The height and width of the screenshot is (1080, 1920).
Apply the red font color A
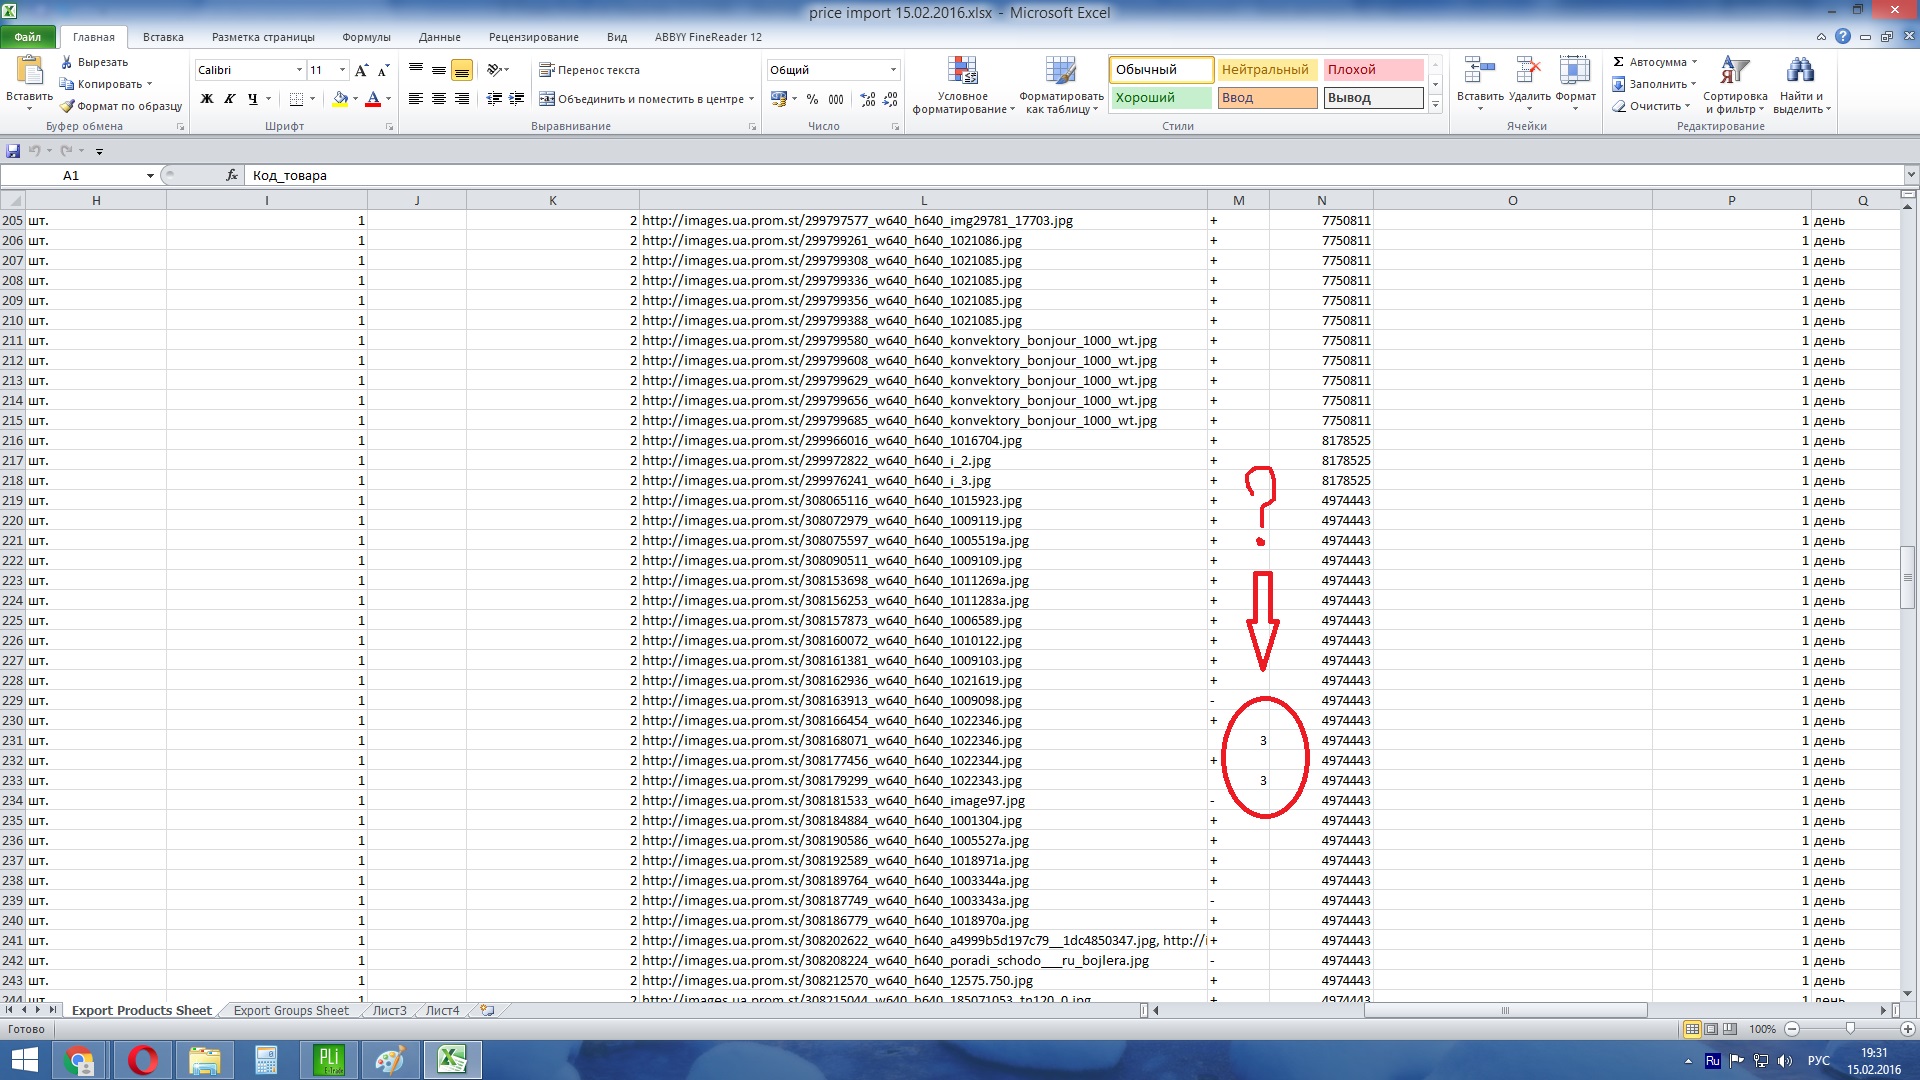click(x=373, y=99)
